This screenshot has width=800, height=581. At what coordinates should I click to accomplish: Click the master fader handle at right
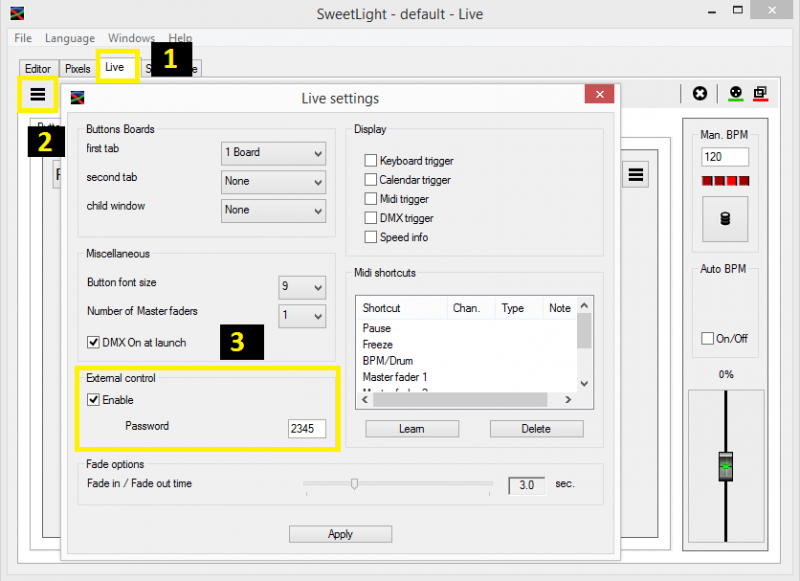pyautogui.click(x=726, y=466)
